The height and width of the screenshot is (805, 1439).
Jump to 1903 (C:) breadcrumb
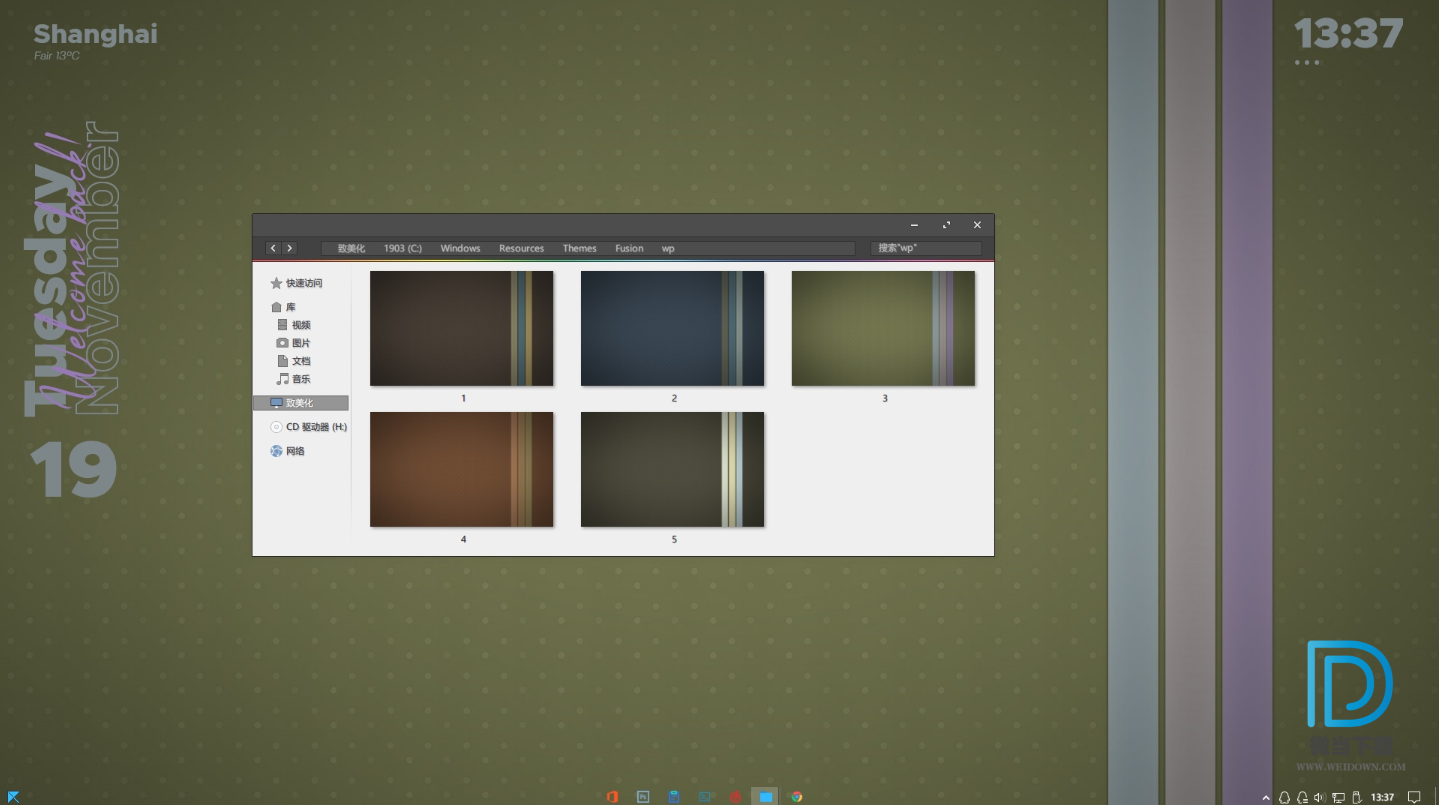pos(403,248)
